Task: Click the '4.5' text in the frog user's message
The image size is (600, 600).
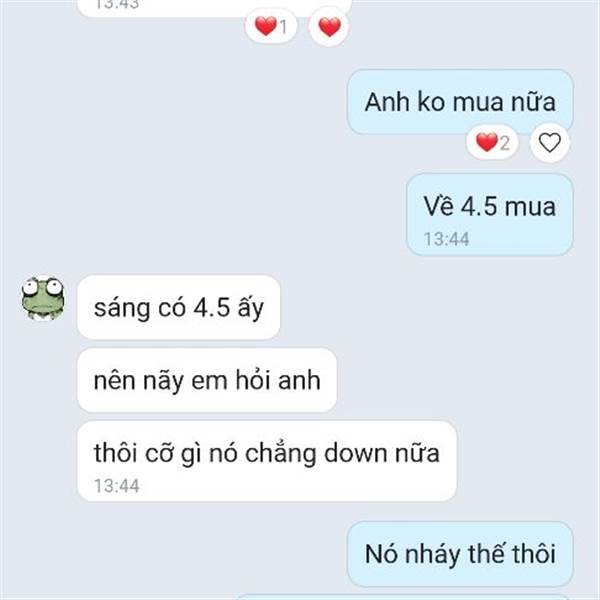Action: point(212,307)
